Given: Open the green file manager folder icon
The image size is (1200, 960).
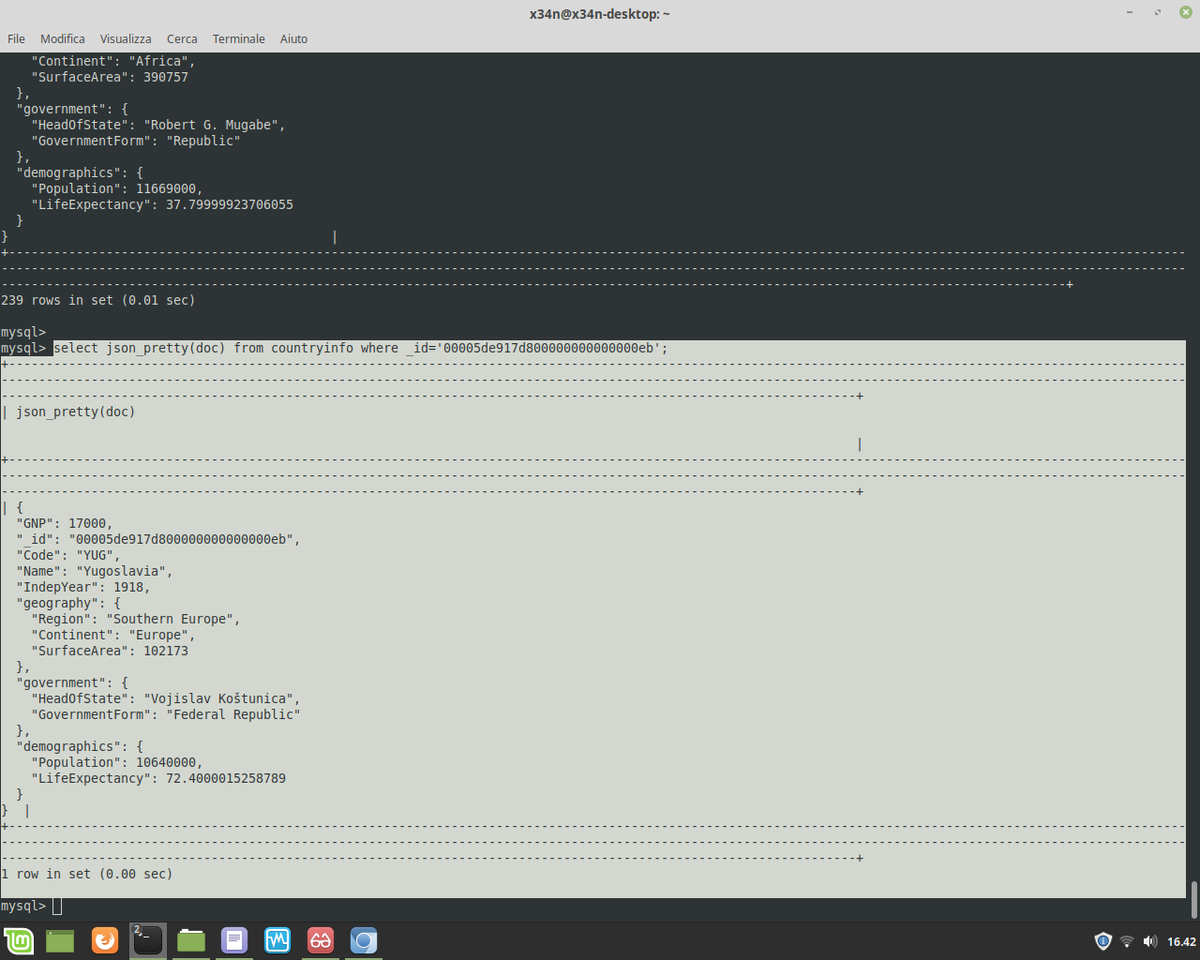Looking at the screenshot, I should pos(191,940).
